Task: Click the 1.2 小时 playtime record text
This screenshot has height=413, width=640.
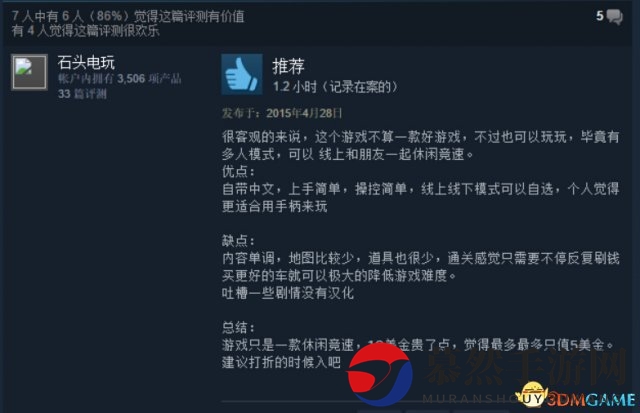Action: pyautogui.click(x=335, y=87)
